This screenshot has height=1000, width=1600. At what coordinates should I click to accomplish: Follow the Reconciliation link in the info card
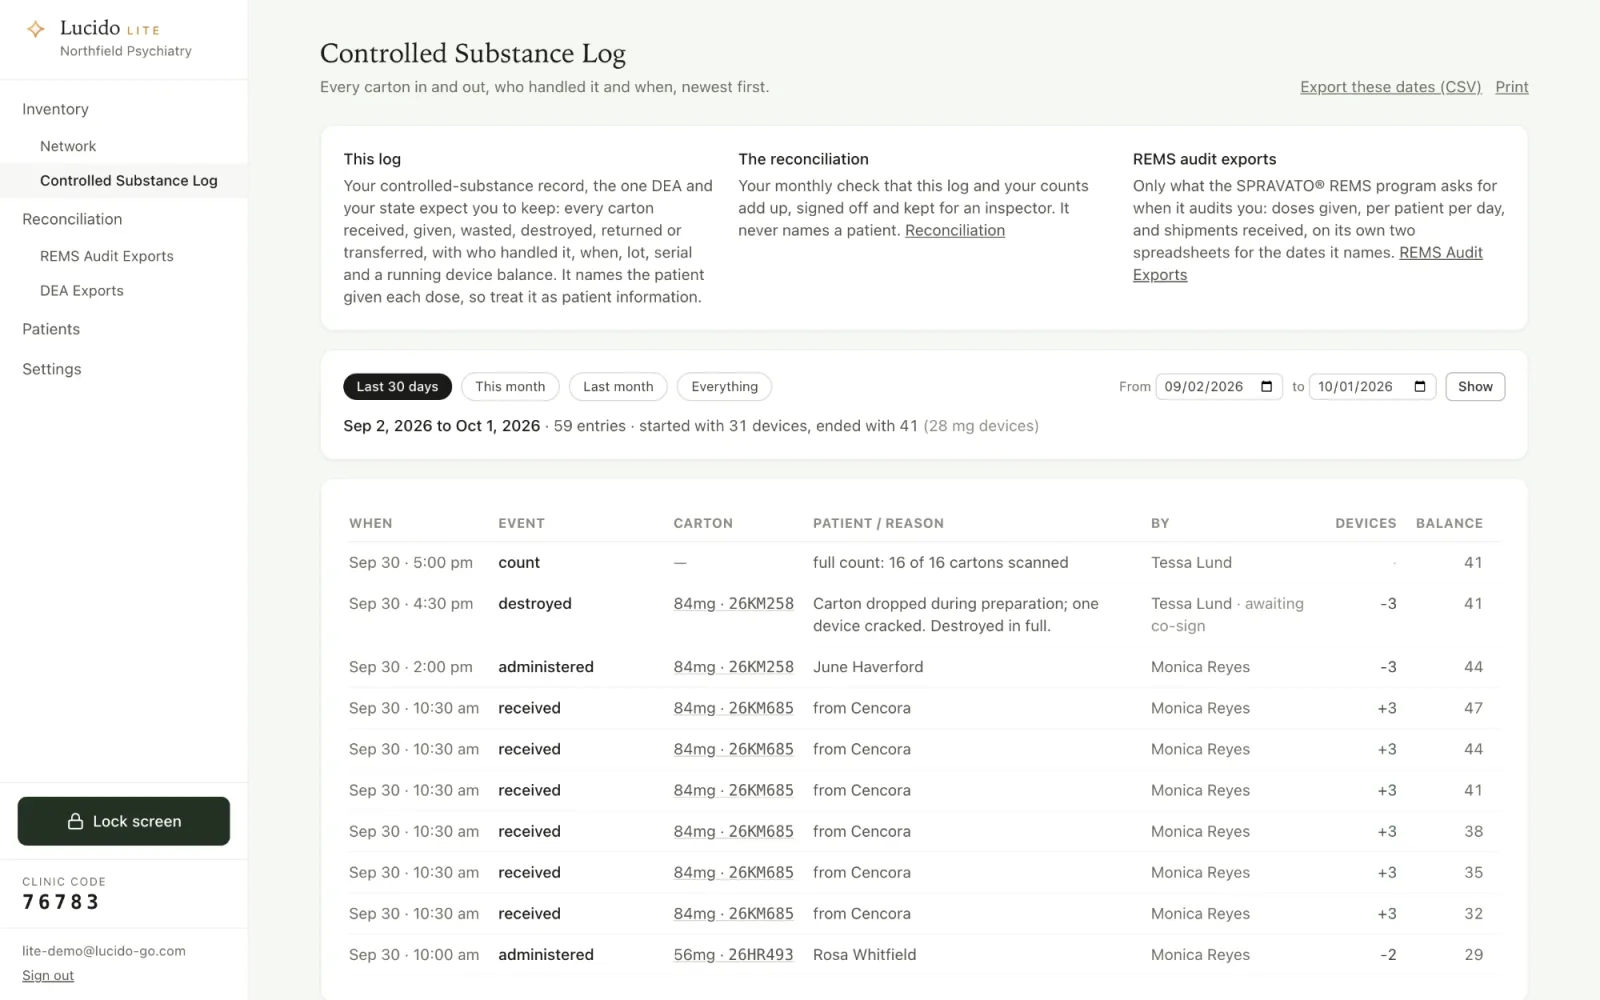[x=955, y=230]
